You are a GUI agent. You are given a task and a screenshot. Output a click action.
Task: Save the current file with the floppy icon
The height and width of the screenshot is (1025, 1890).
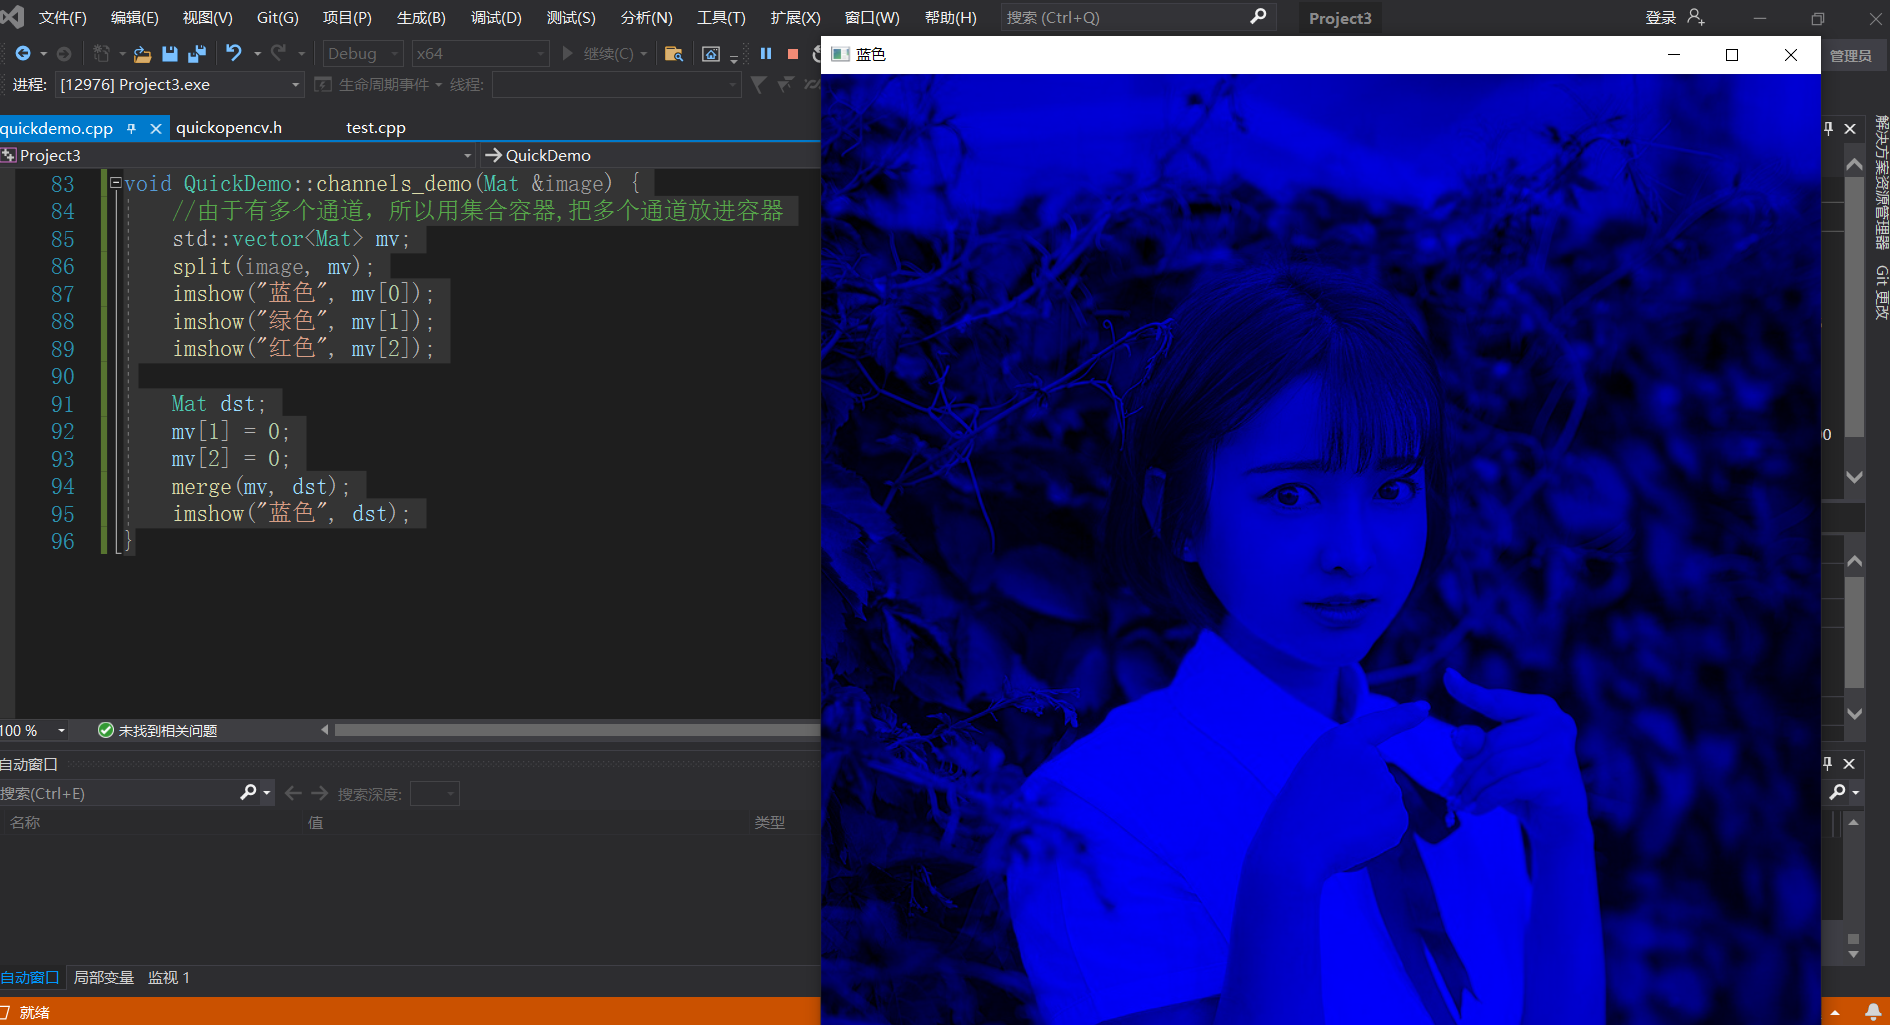(x=170, y=54)
